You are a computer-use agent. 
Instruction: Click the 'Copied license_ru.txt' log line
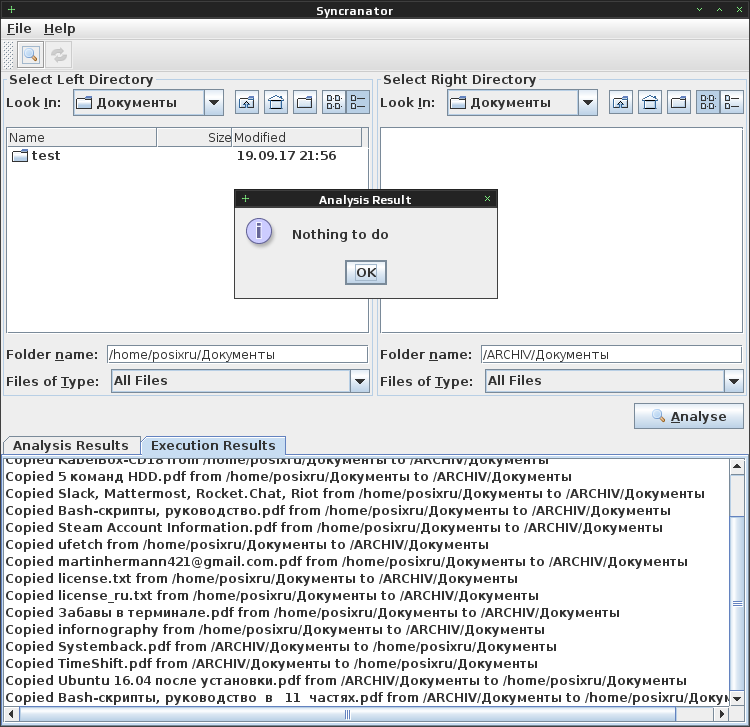(x=272, y=596)
